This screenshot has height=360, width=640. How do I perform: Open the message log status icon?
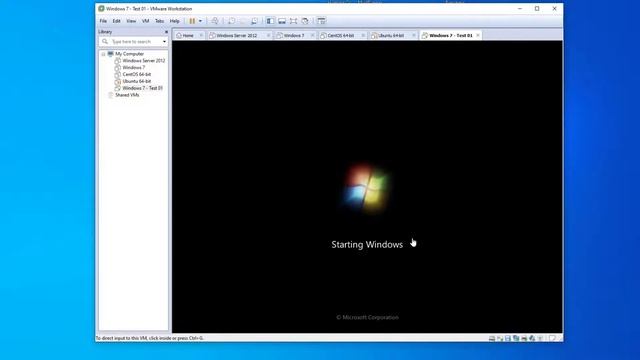(x=552, y=338)
